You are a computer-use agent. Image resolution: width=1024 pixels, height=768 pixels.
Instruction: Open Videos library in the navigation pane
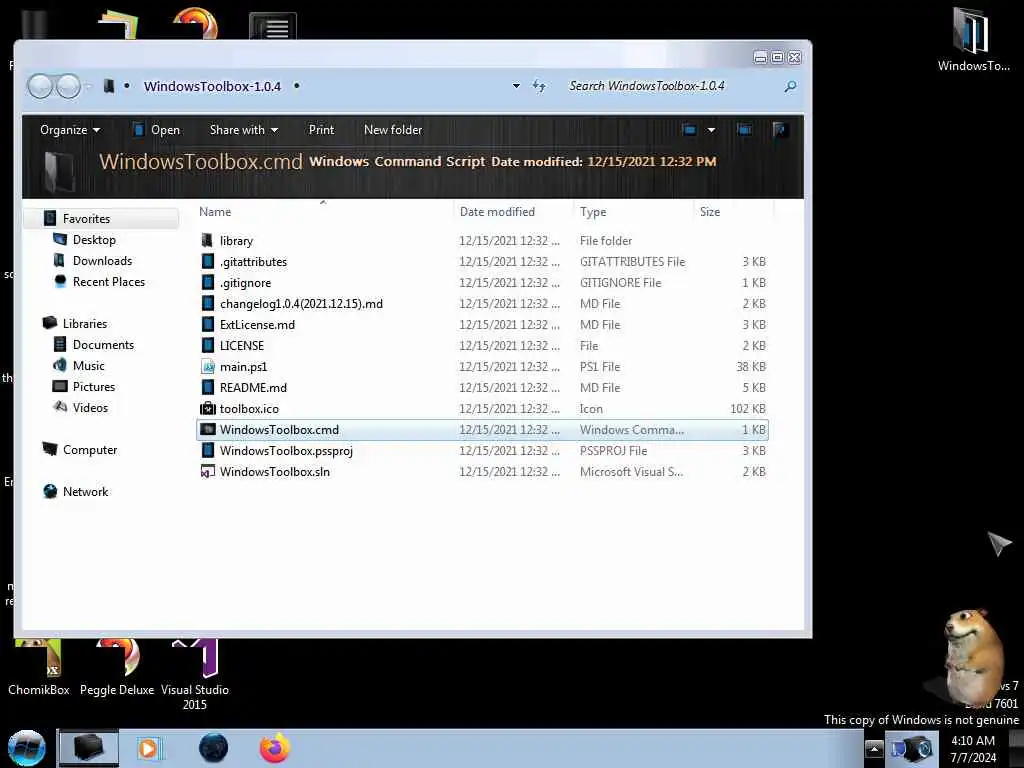(x=90, y=408)
